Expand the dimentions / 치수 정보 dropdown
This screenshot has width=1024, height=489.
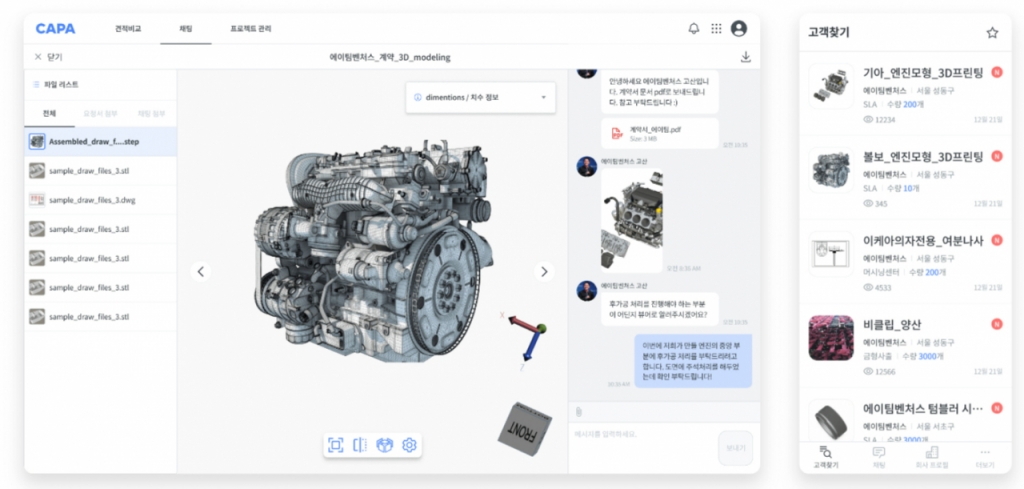[x=481, y=97]
